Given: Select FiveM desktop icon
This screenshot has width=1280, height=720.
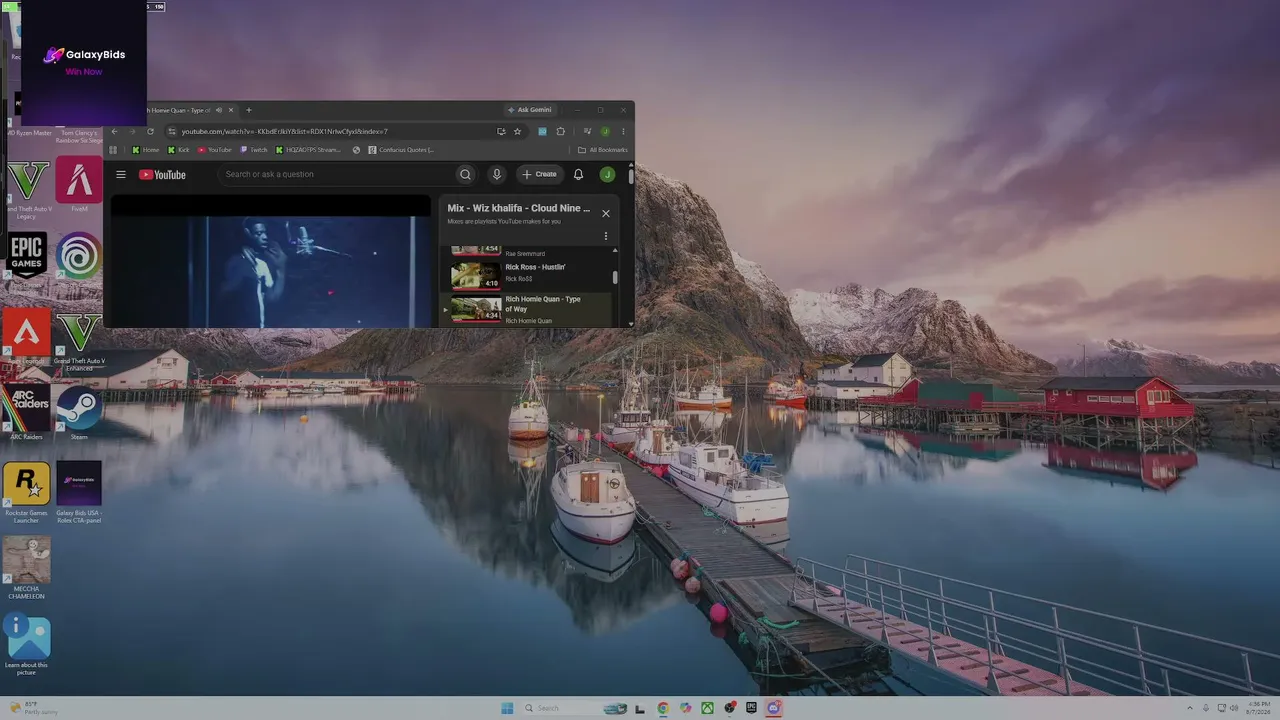Looking at the screenshot, I should (79, 185).
